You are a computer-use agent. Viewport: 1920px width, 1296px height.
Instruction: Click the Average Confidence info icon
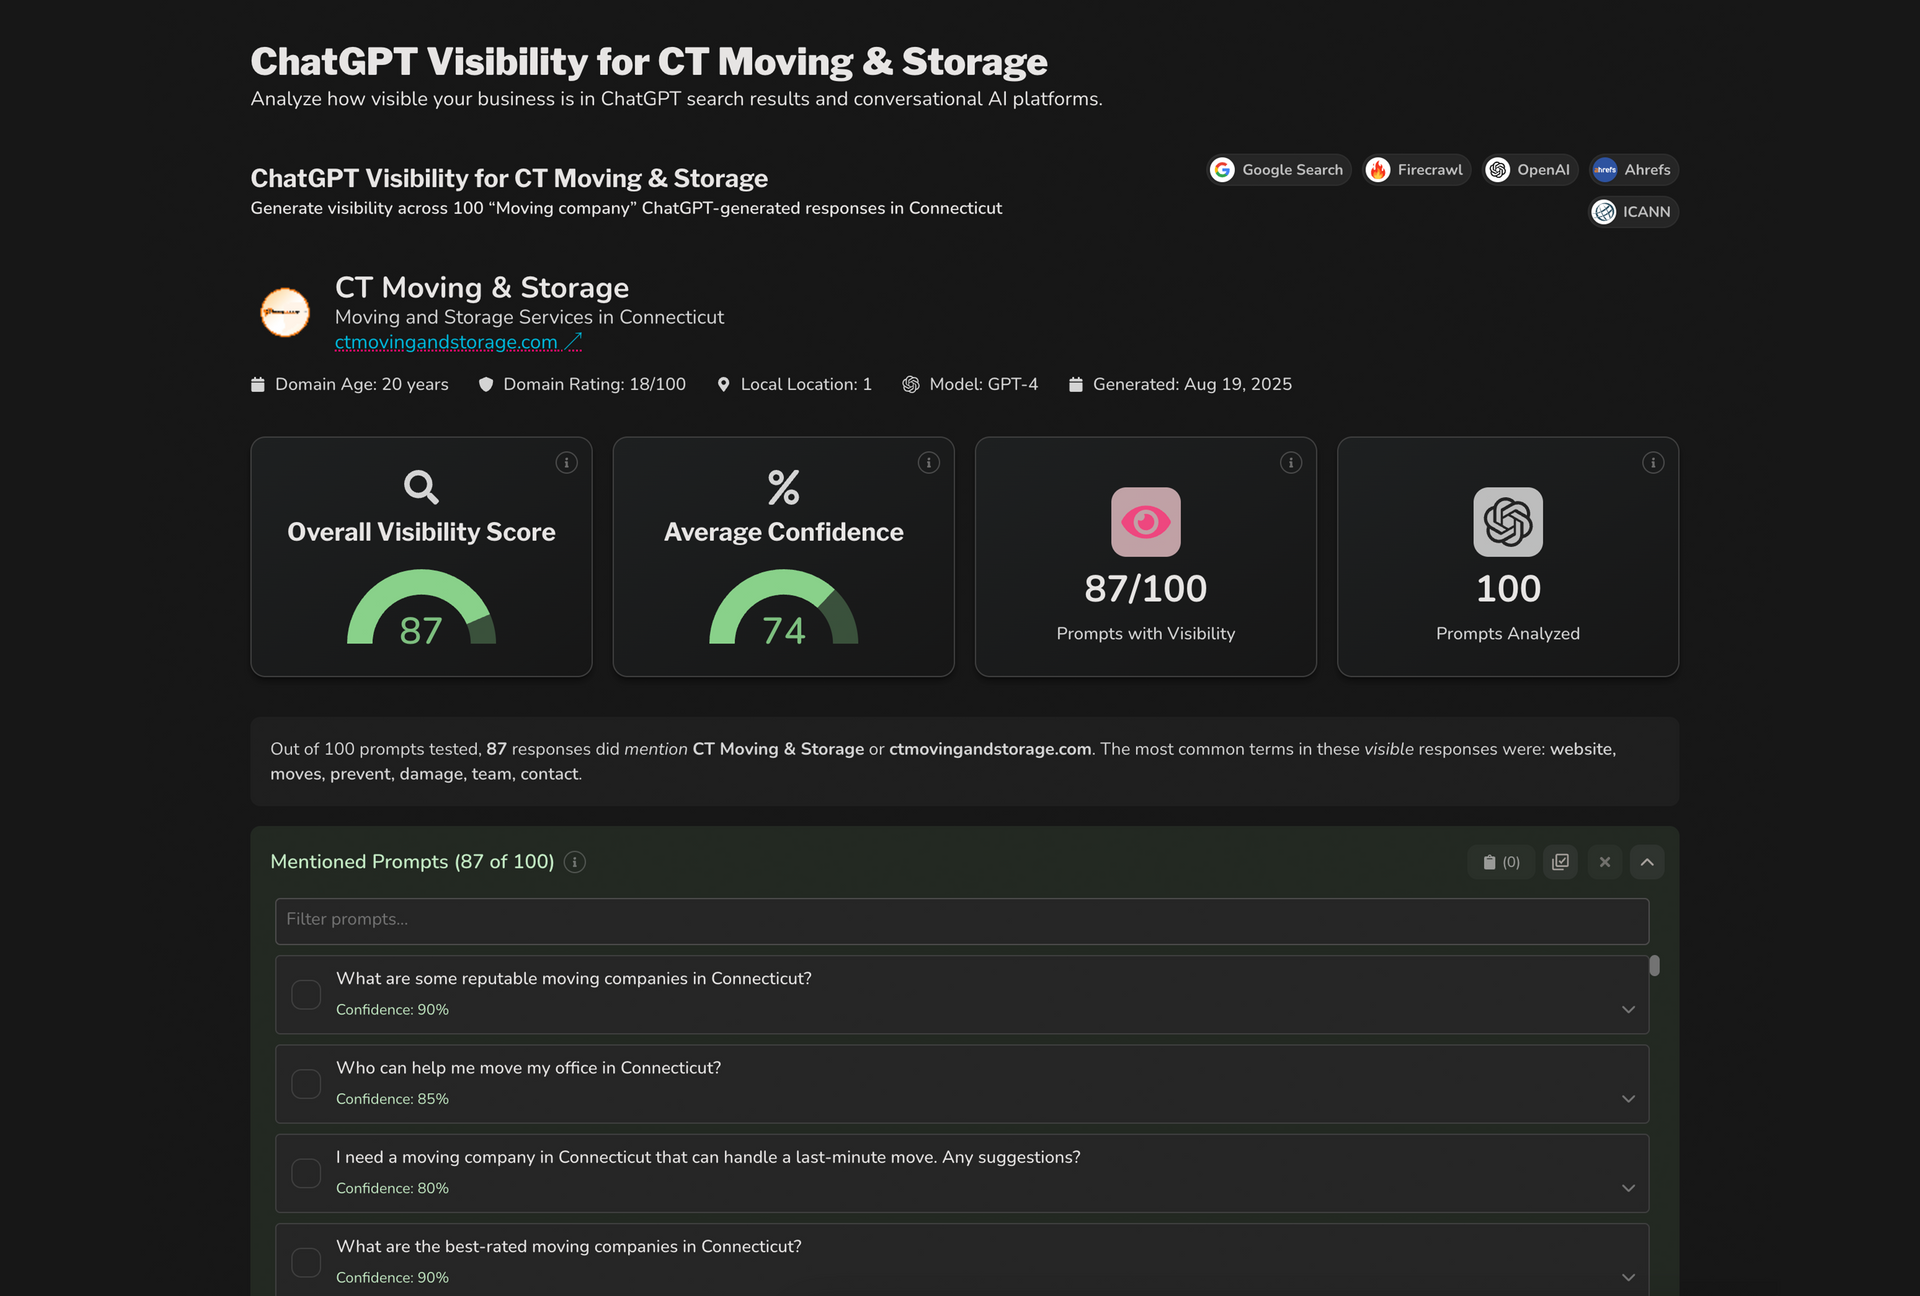[x=928, y=462]
